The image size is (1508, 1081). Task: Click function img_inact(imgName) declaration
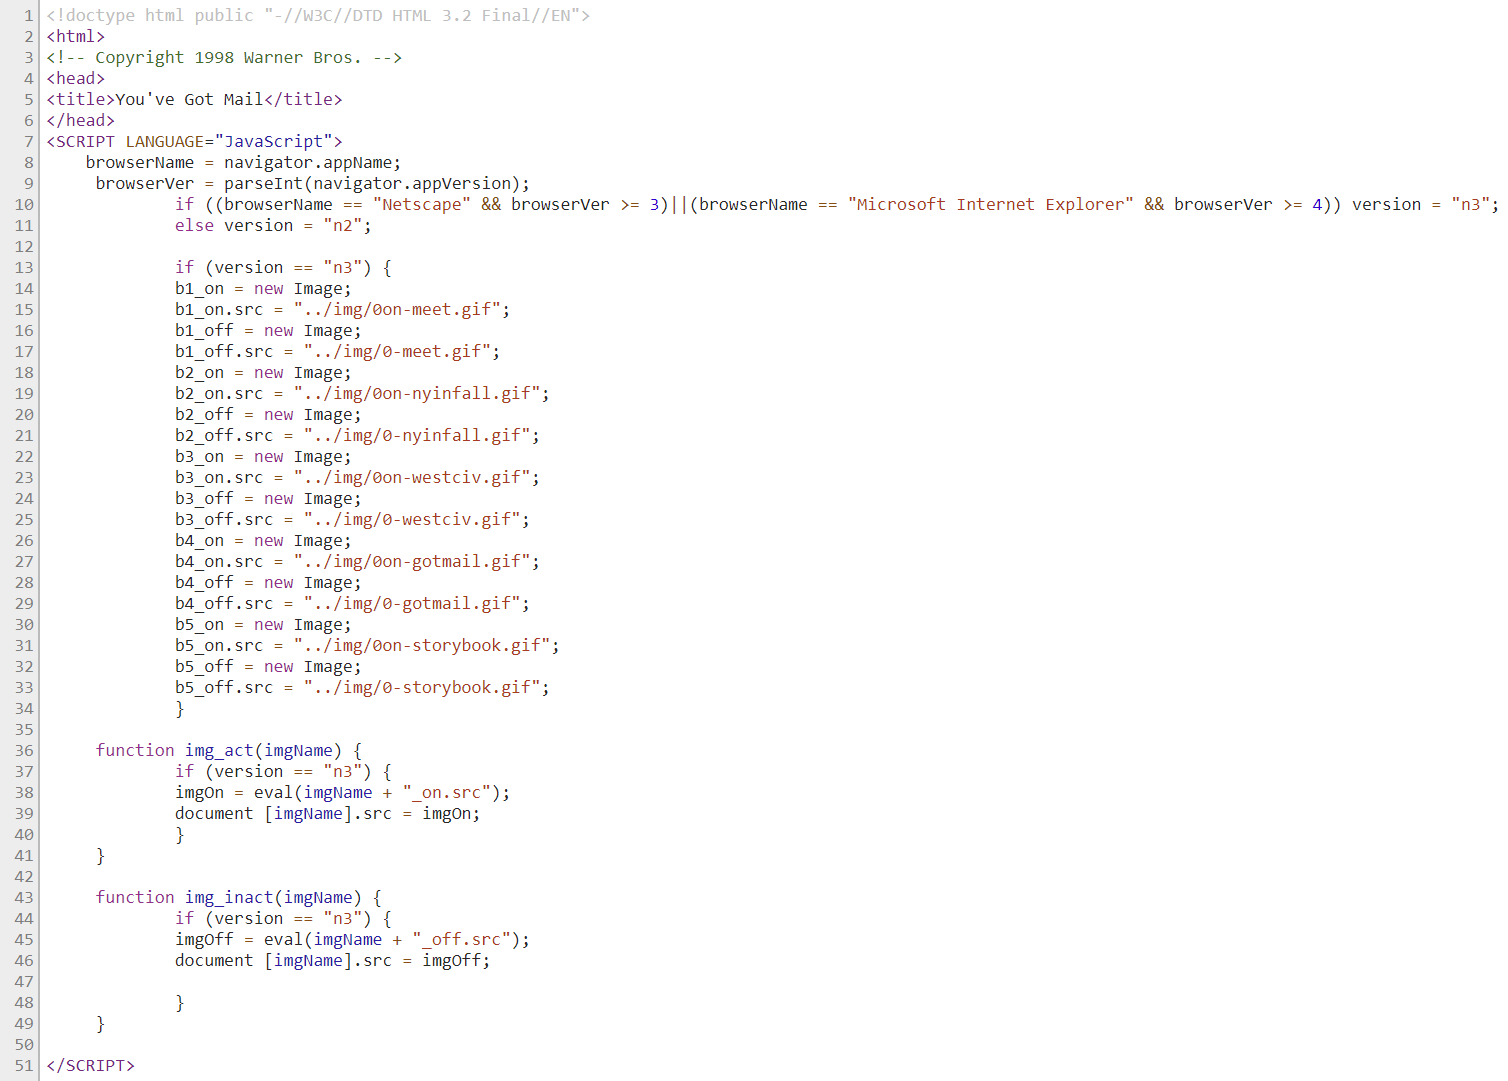[239, 897]
